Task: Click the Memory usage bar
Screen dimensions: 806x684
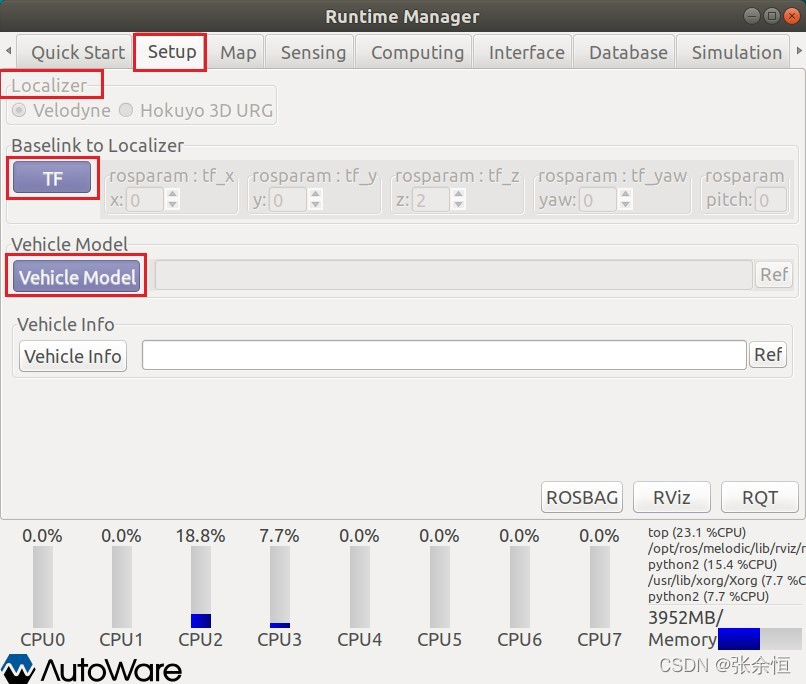Action: 759,639
